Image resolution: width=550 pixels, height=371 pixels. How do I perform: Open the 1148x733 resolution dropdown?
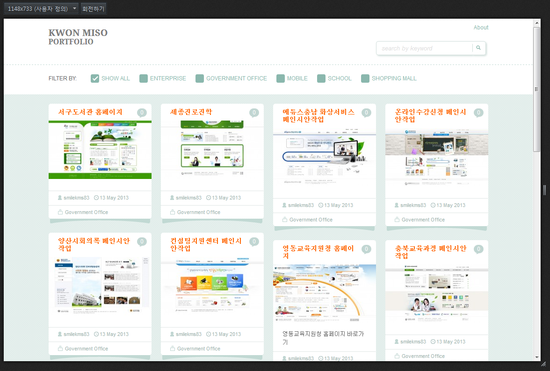click(41, 9)
